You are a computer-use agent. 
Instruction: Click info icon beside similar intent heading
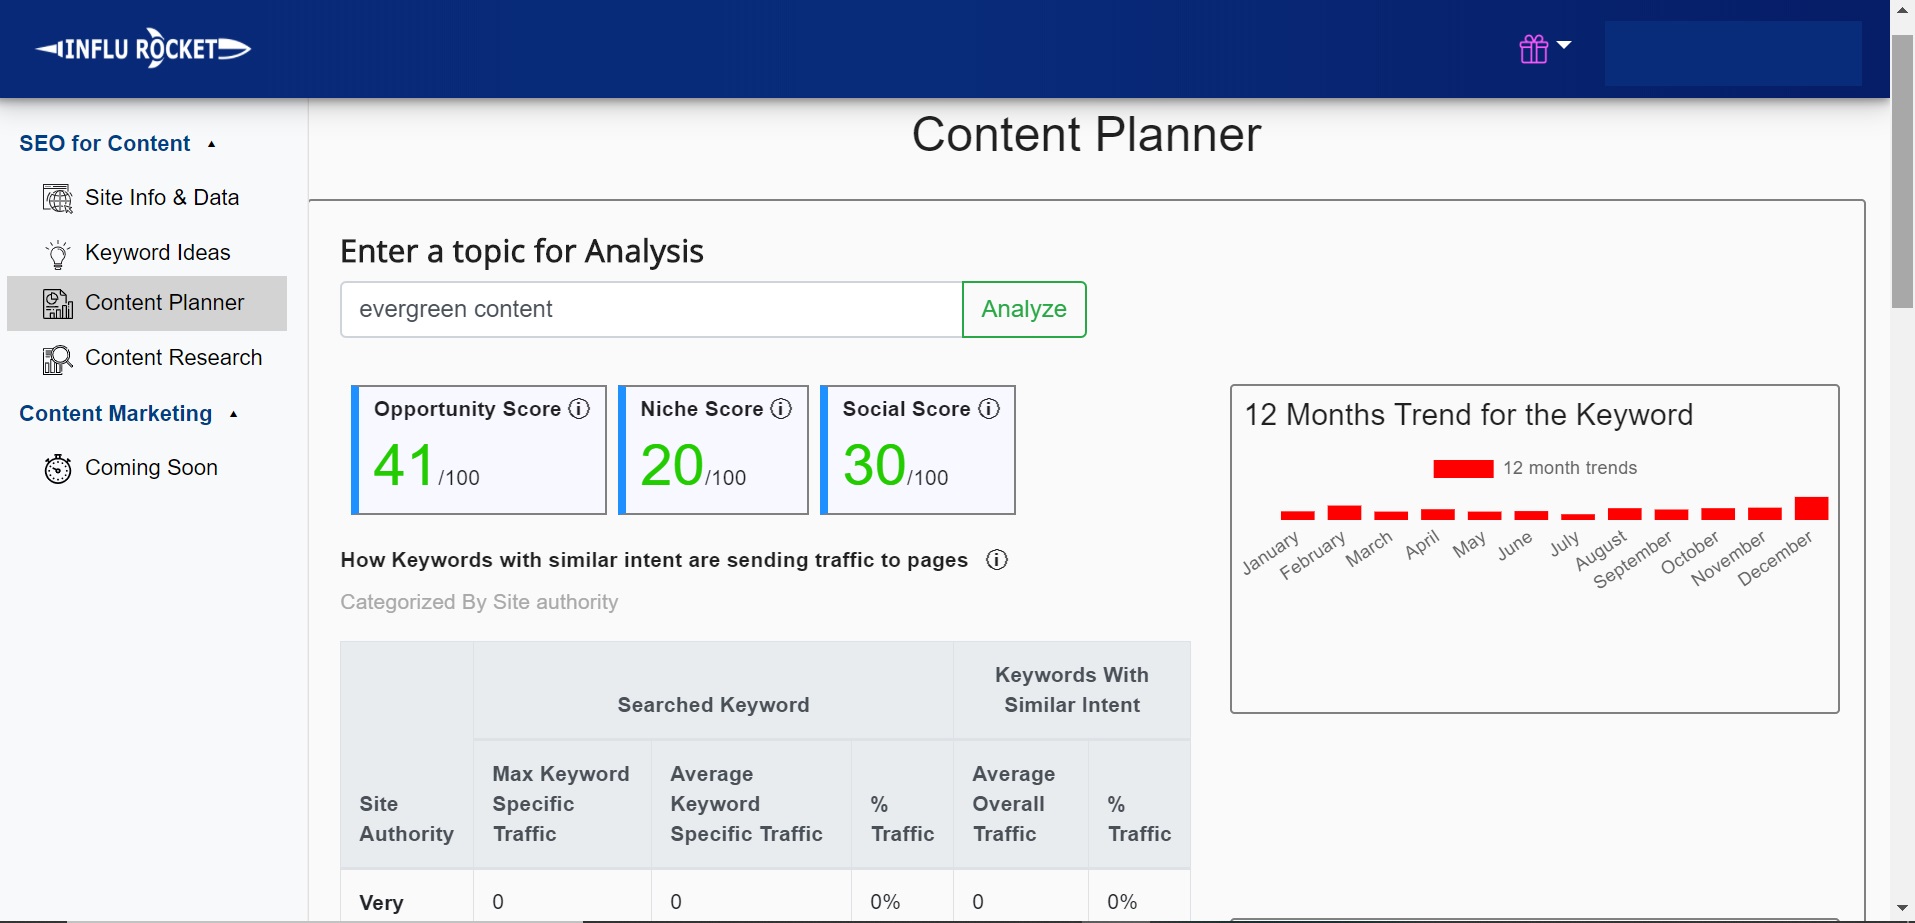point(997,560)
